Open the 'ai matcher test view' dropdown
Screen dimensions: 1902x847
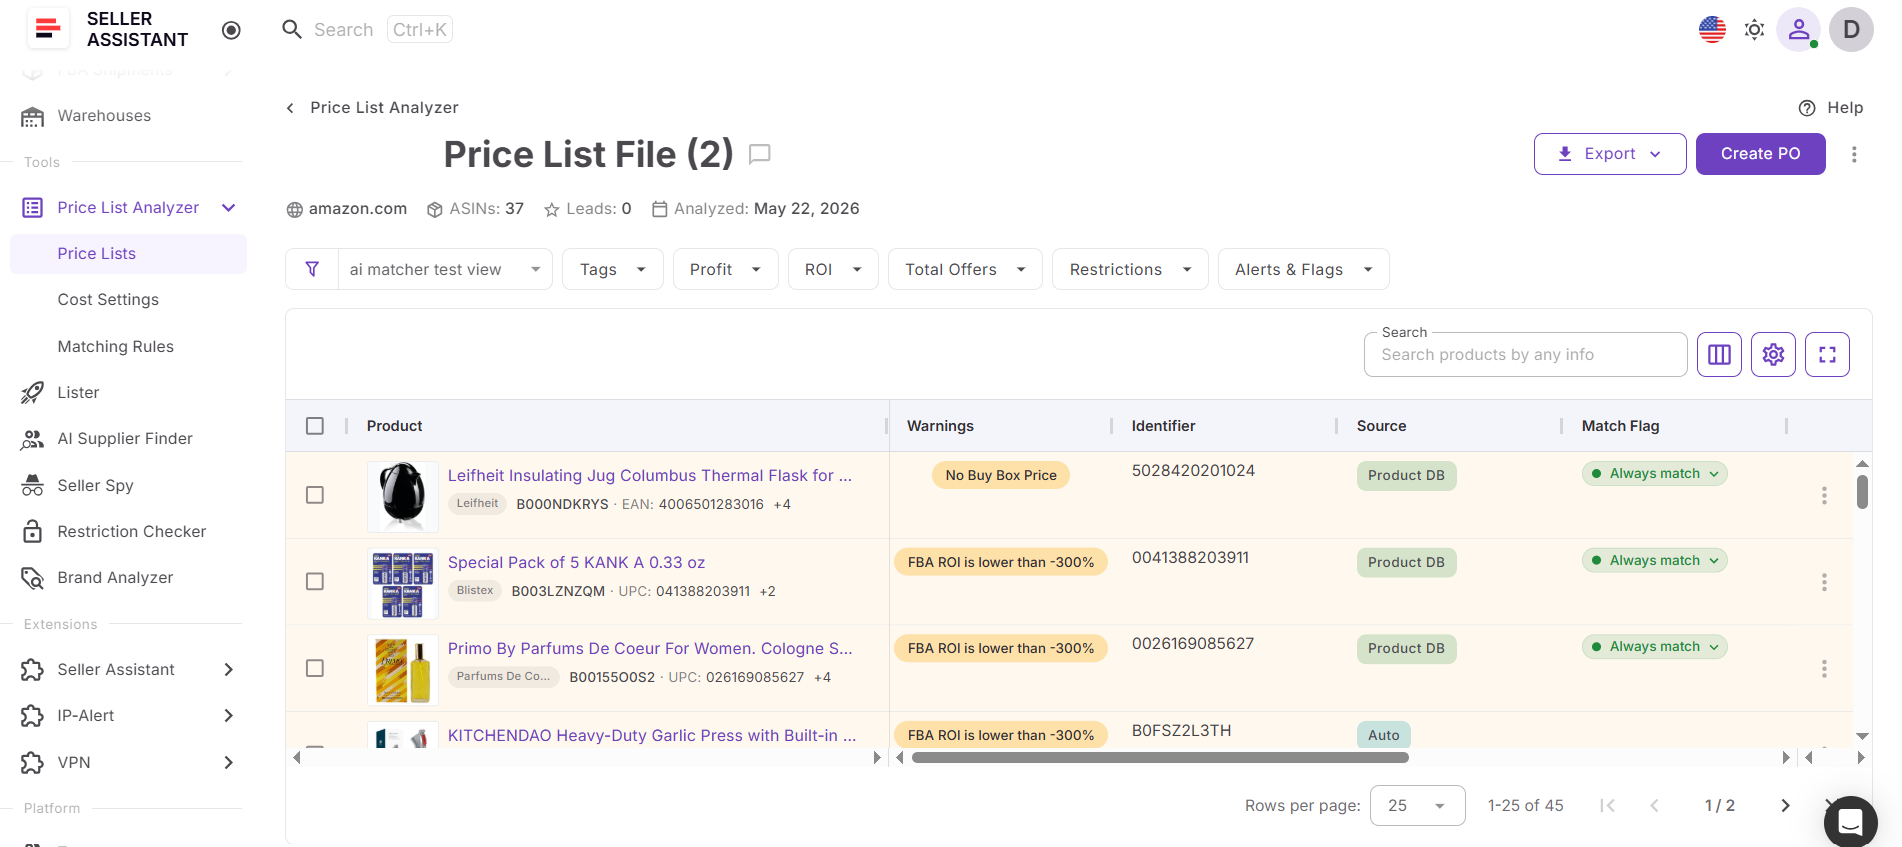[445, 269]
